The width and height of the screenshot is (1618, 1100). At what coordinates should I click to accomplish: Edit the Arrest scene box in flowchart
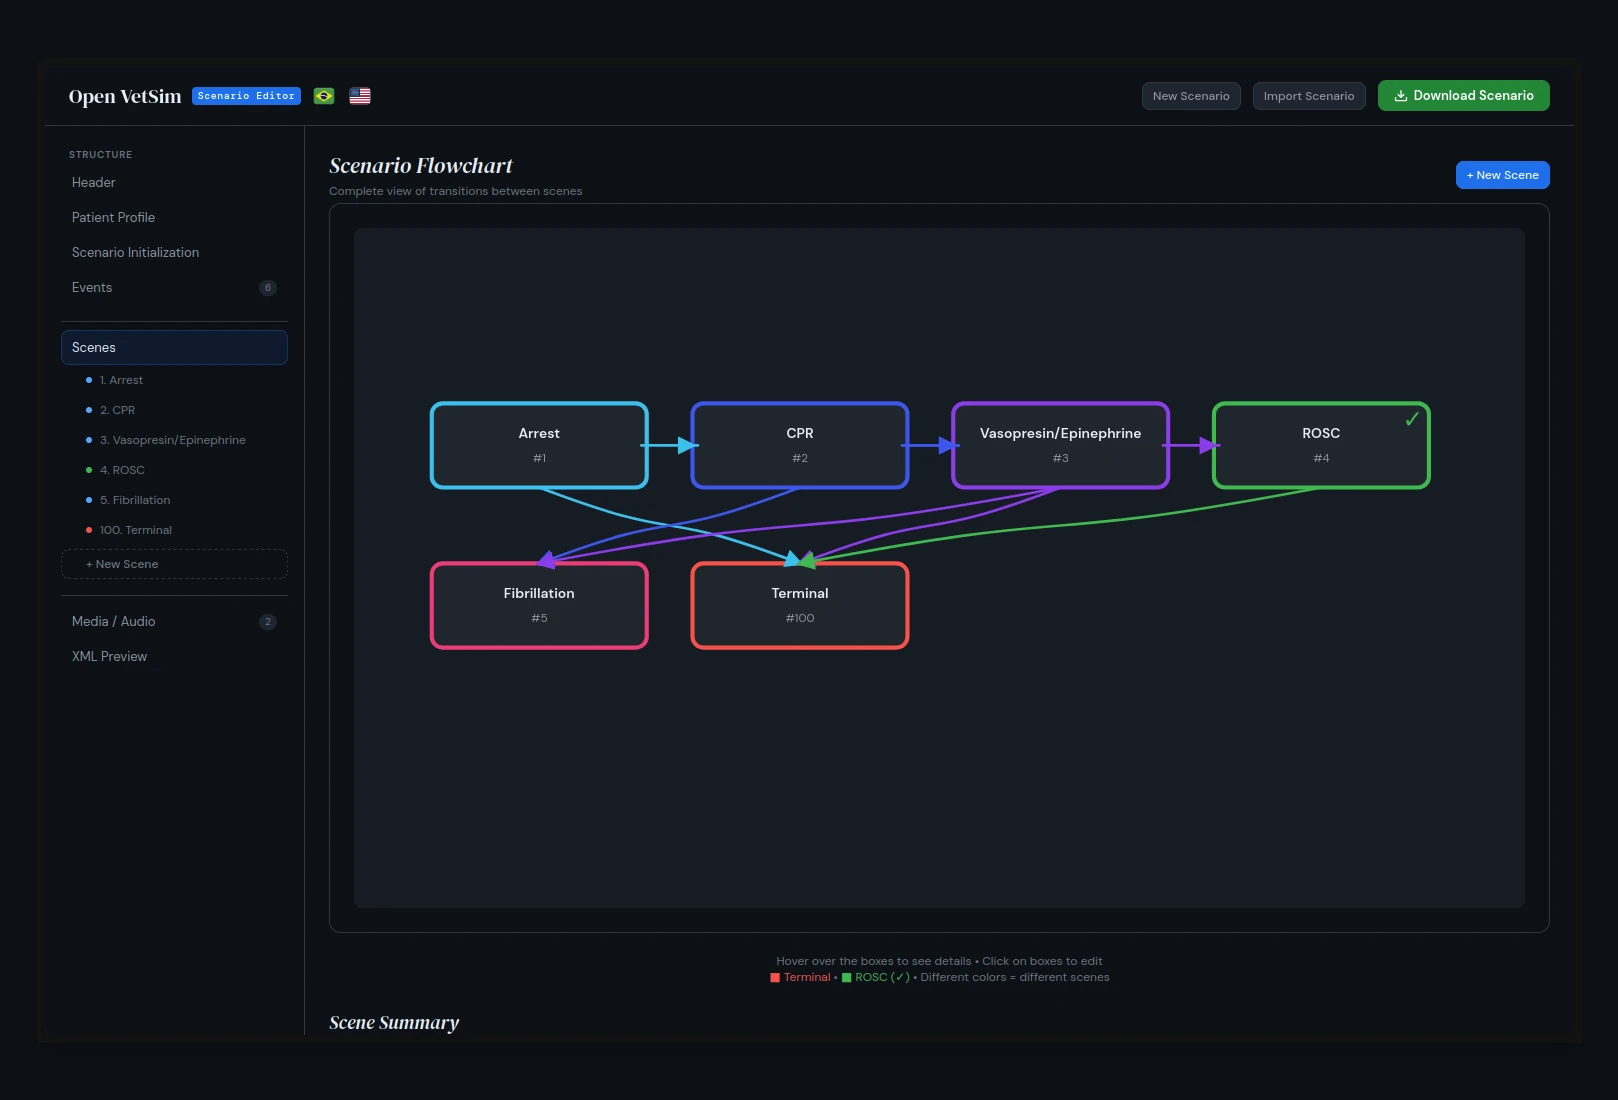tap(539, 445)
